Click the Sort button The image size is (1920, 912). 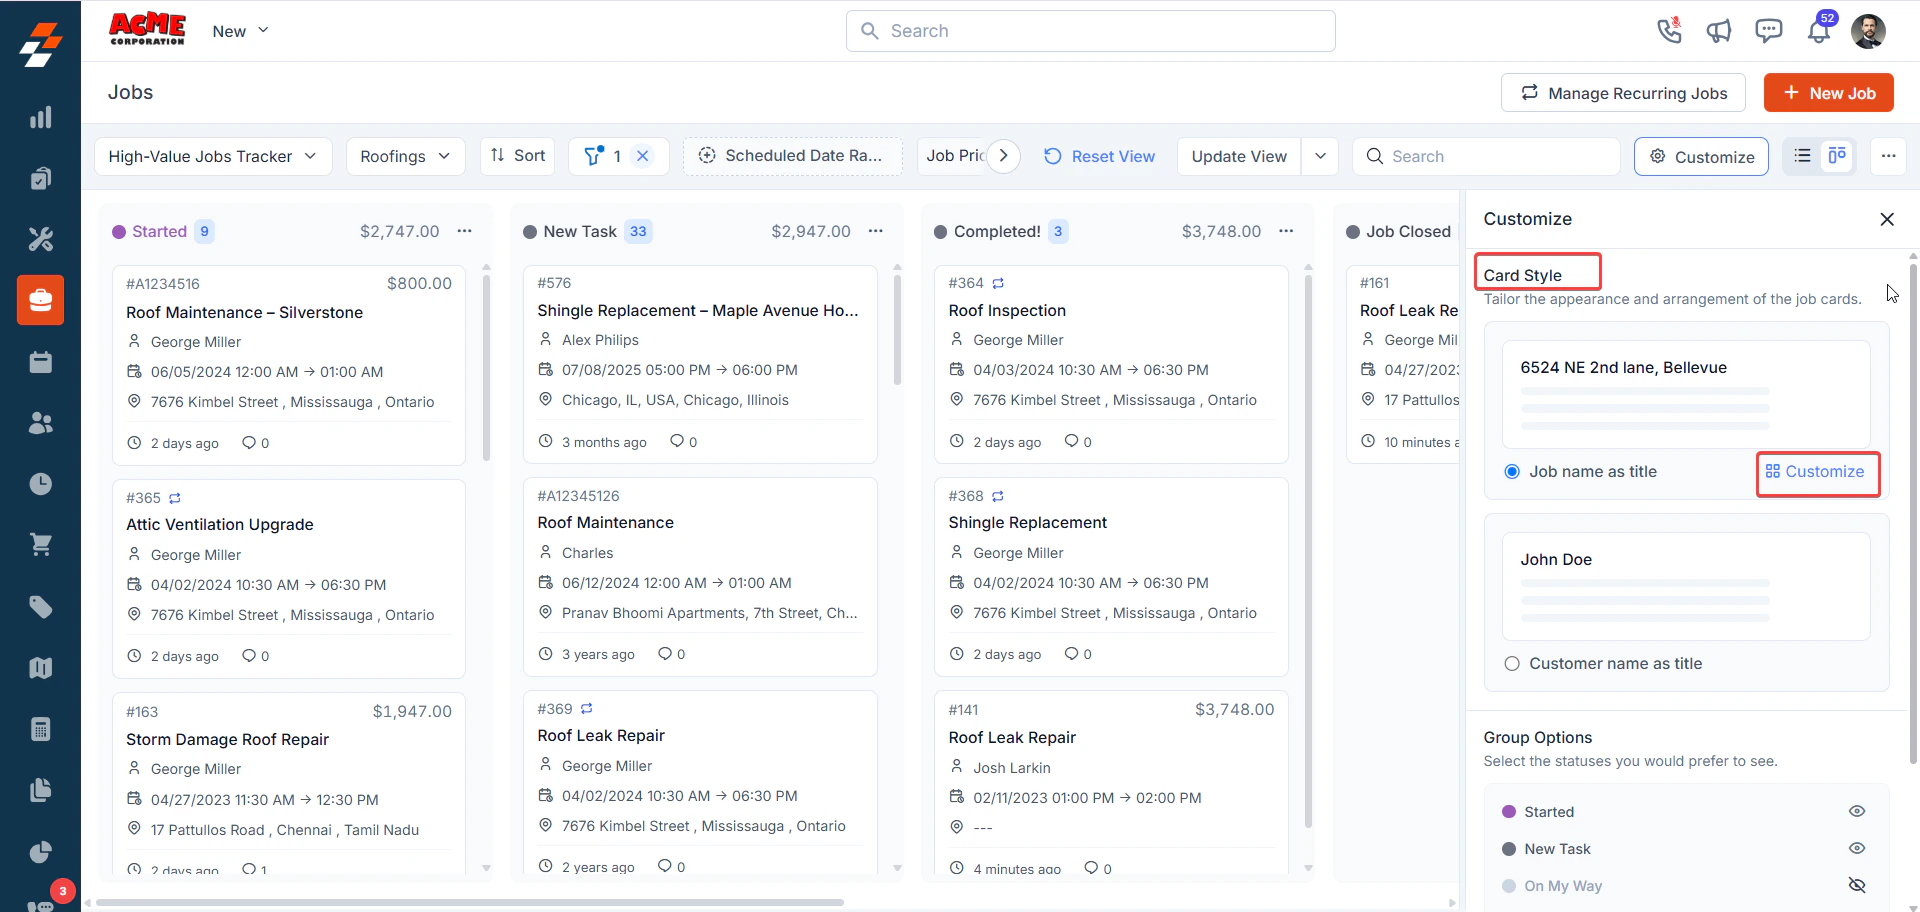point(518,156)
